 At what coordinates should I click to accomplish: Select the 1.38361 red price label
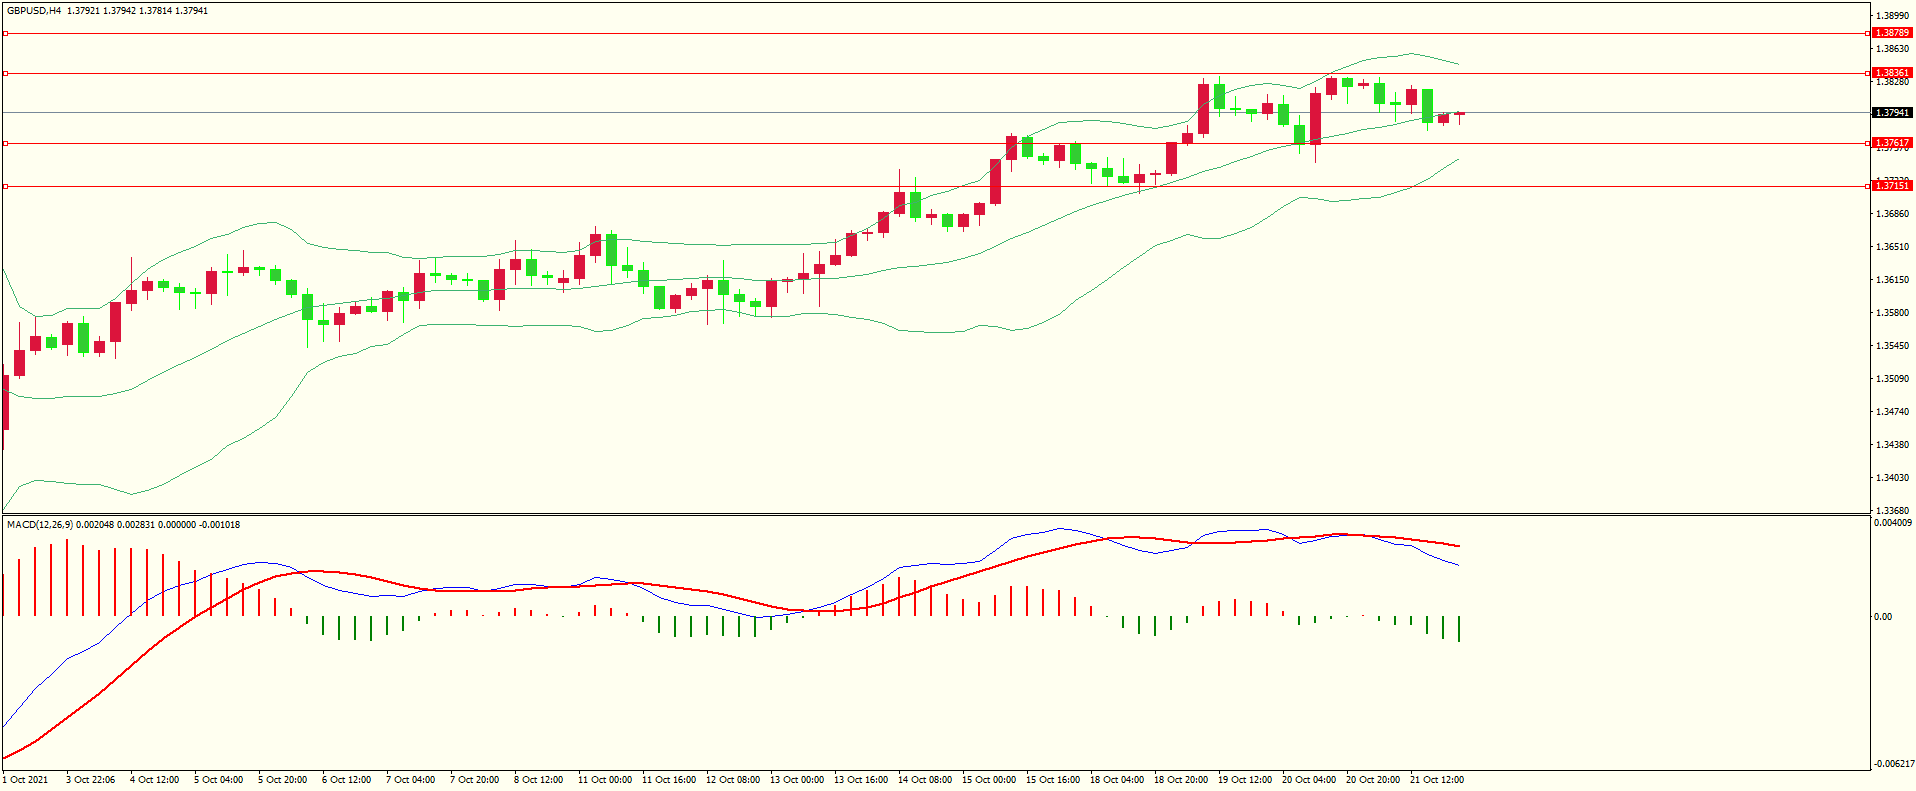pos(1891,73)
